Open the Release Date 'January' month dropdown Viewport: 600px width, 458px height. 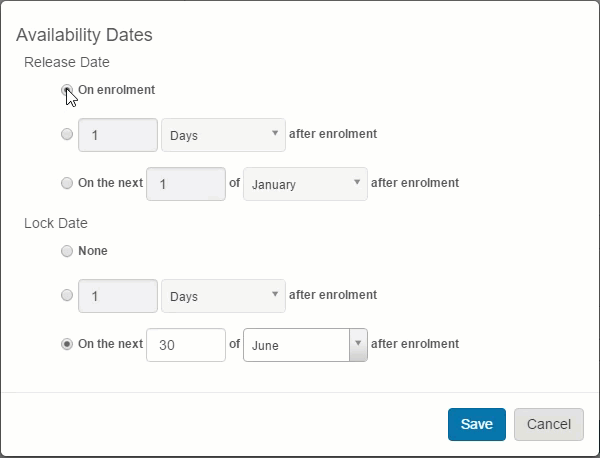click(305, 184)
